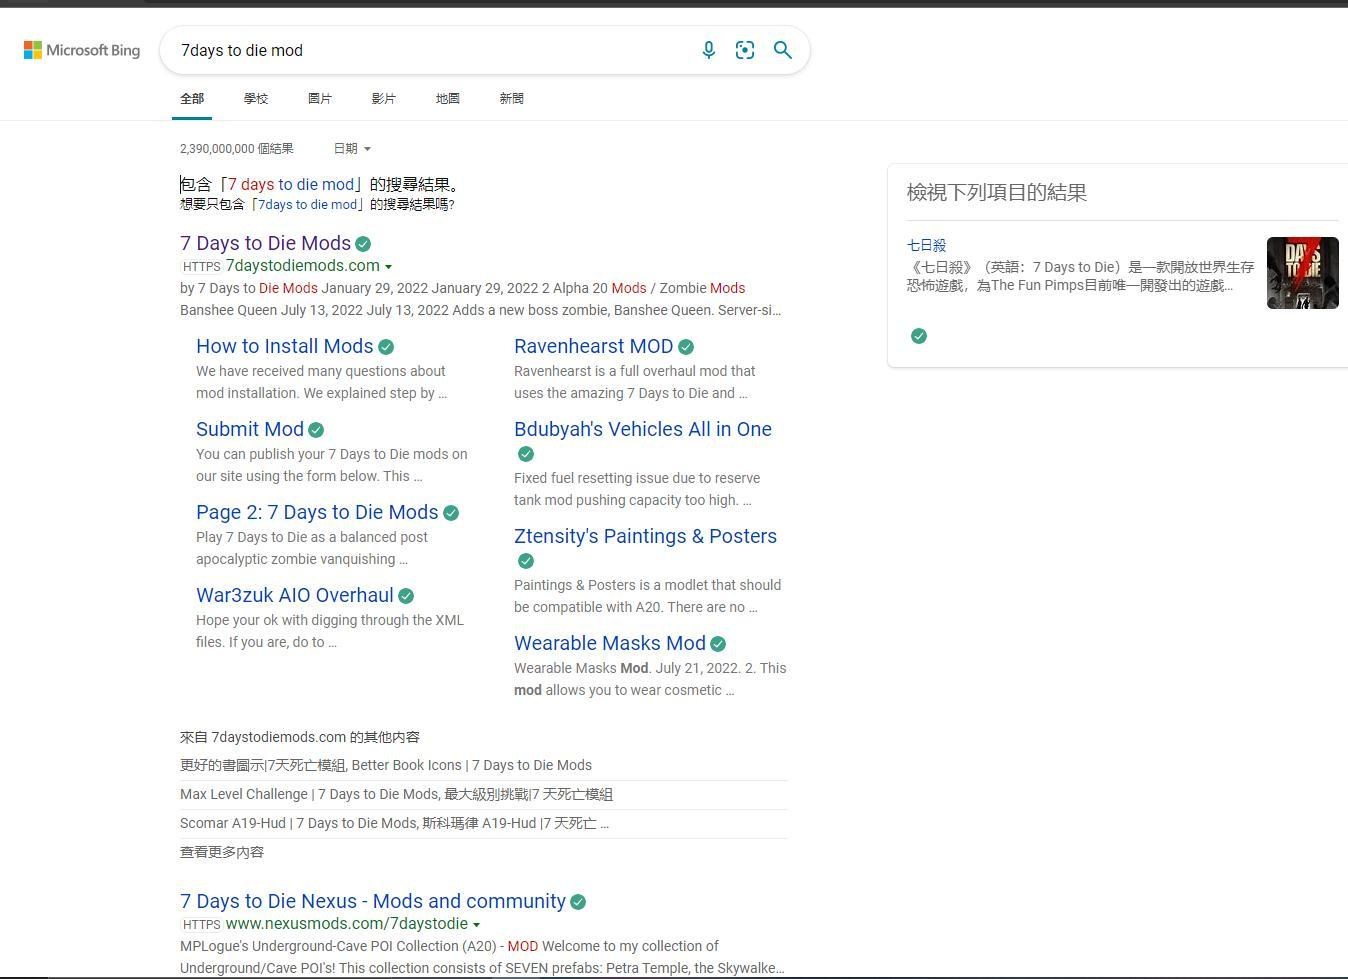Click inside the search query text box
The width and height of the screenshot is (1348, 979).
[x=430, y=50]
